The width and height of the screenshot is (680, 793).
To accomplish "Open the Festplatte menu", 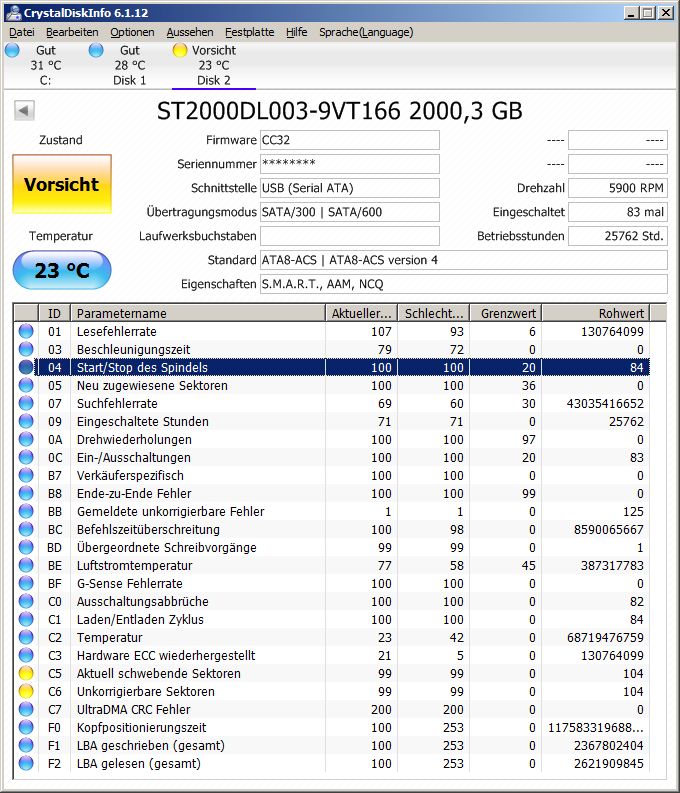I will 250,32.
